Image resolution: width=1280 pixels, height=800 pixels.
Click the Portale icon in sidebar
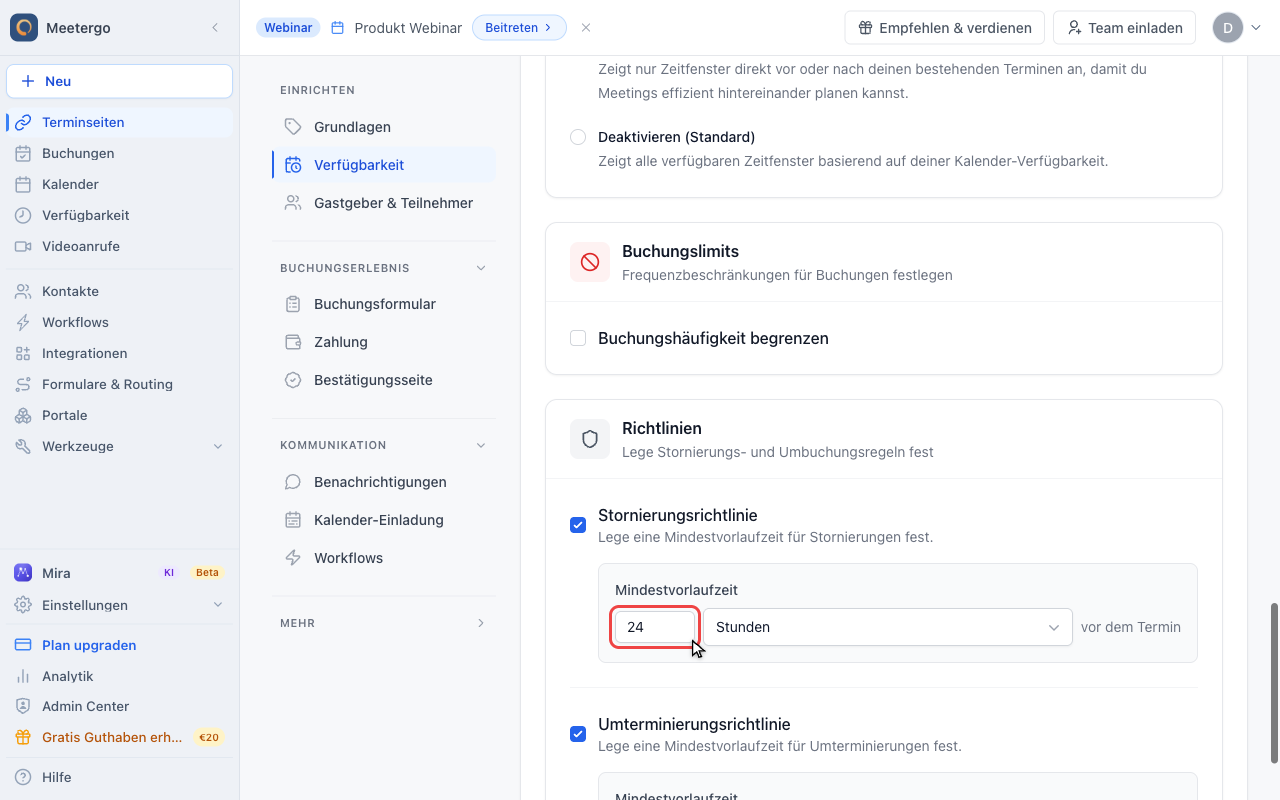23,415
